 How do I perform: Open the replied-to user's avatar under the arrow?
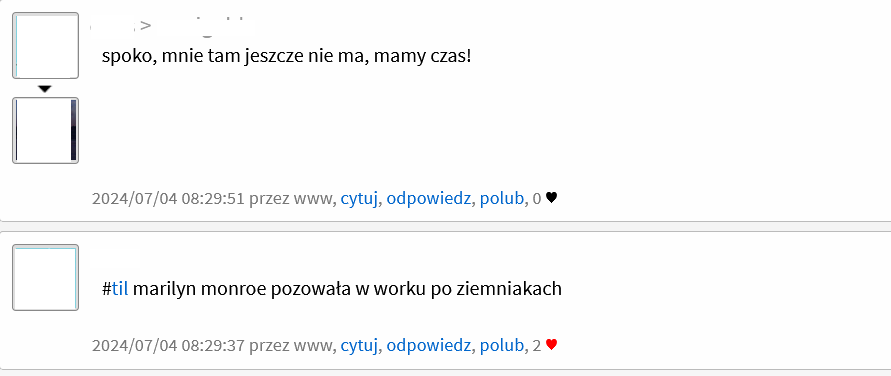click(x=45, y=130)
